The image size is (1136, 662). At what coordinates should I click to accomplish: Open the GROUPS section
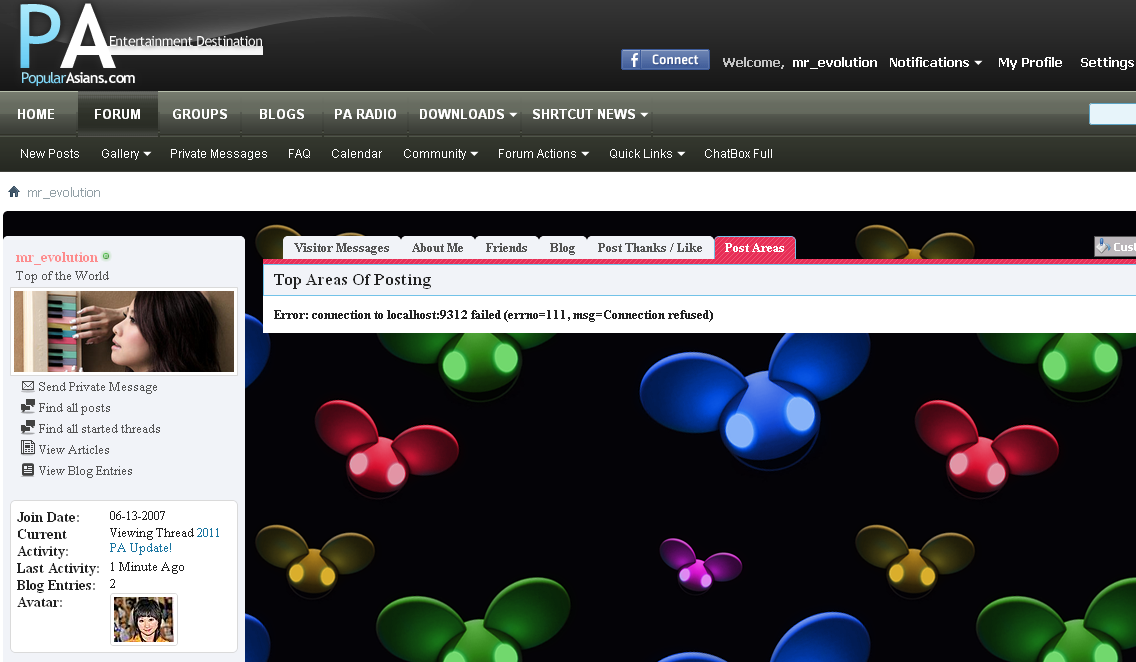tap(200, 114)
